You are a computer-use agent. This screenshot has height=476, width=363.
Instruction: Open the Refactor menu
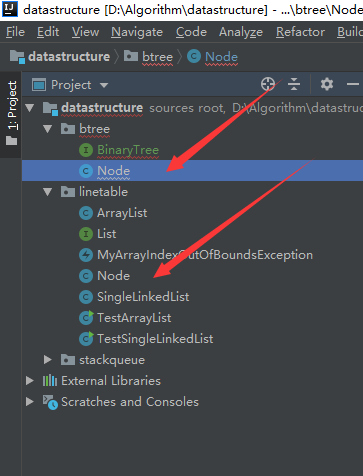[x=300, y=32]
